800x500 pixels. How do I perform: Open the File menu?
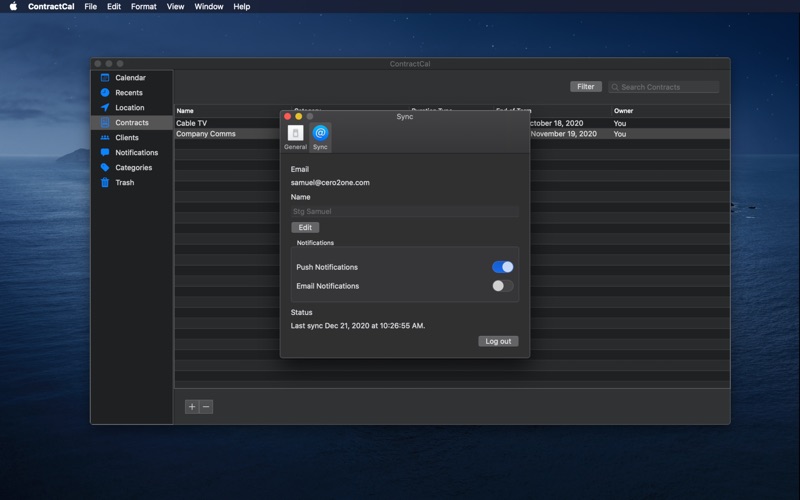(x=91, y=7)
